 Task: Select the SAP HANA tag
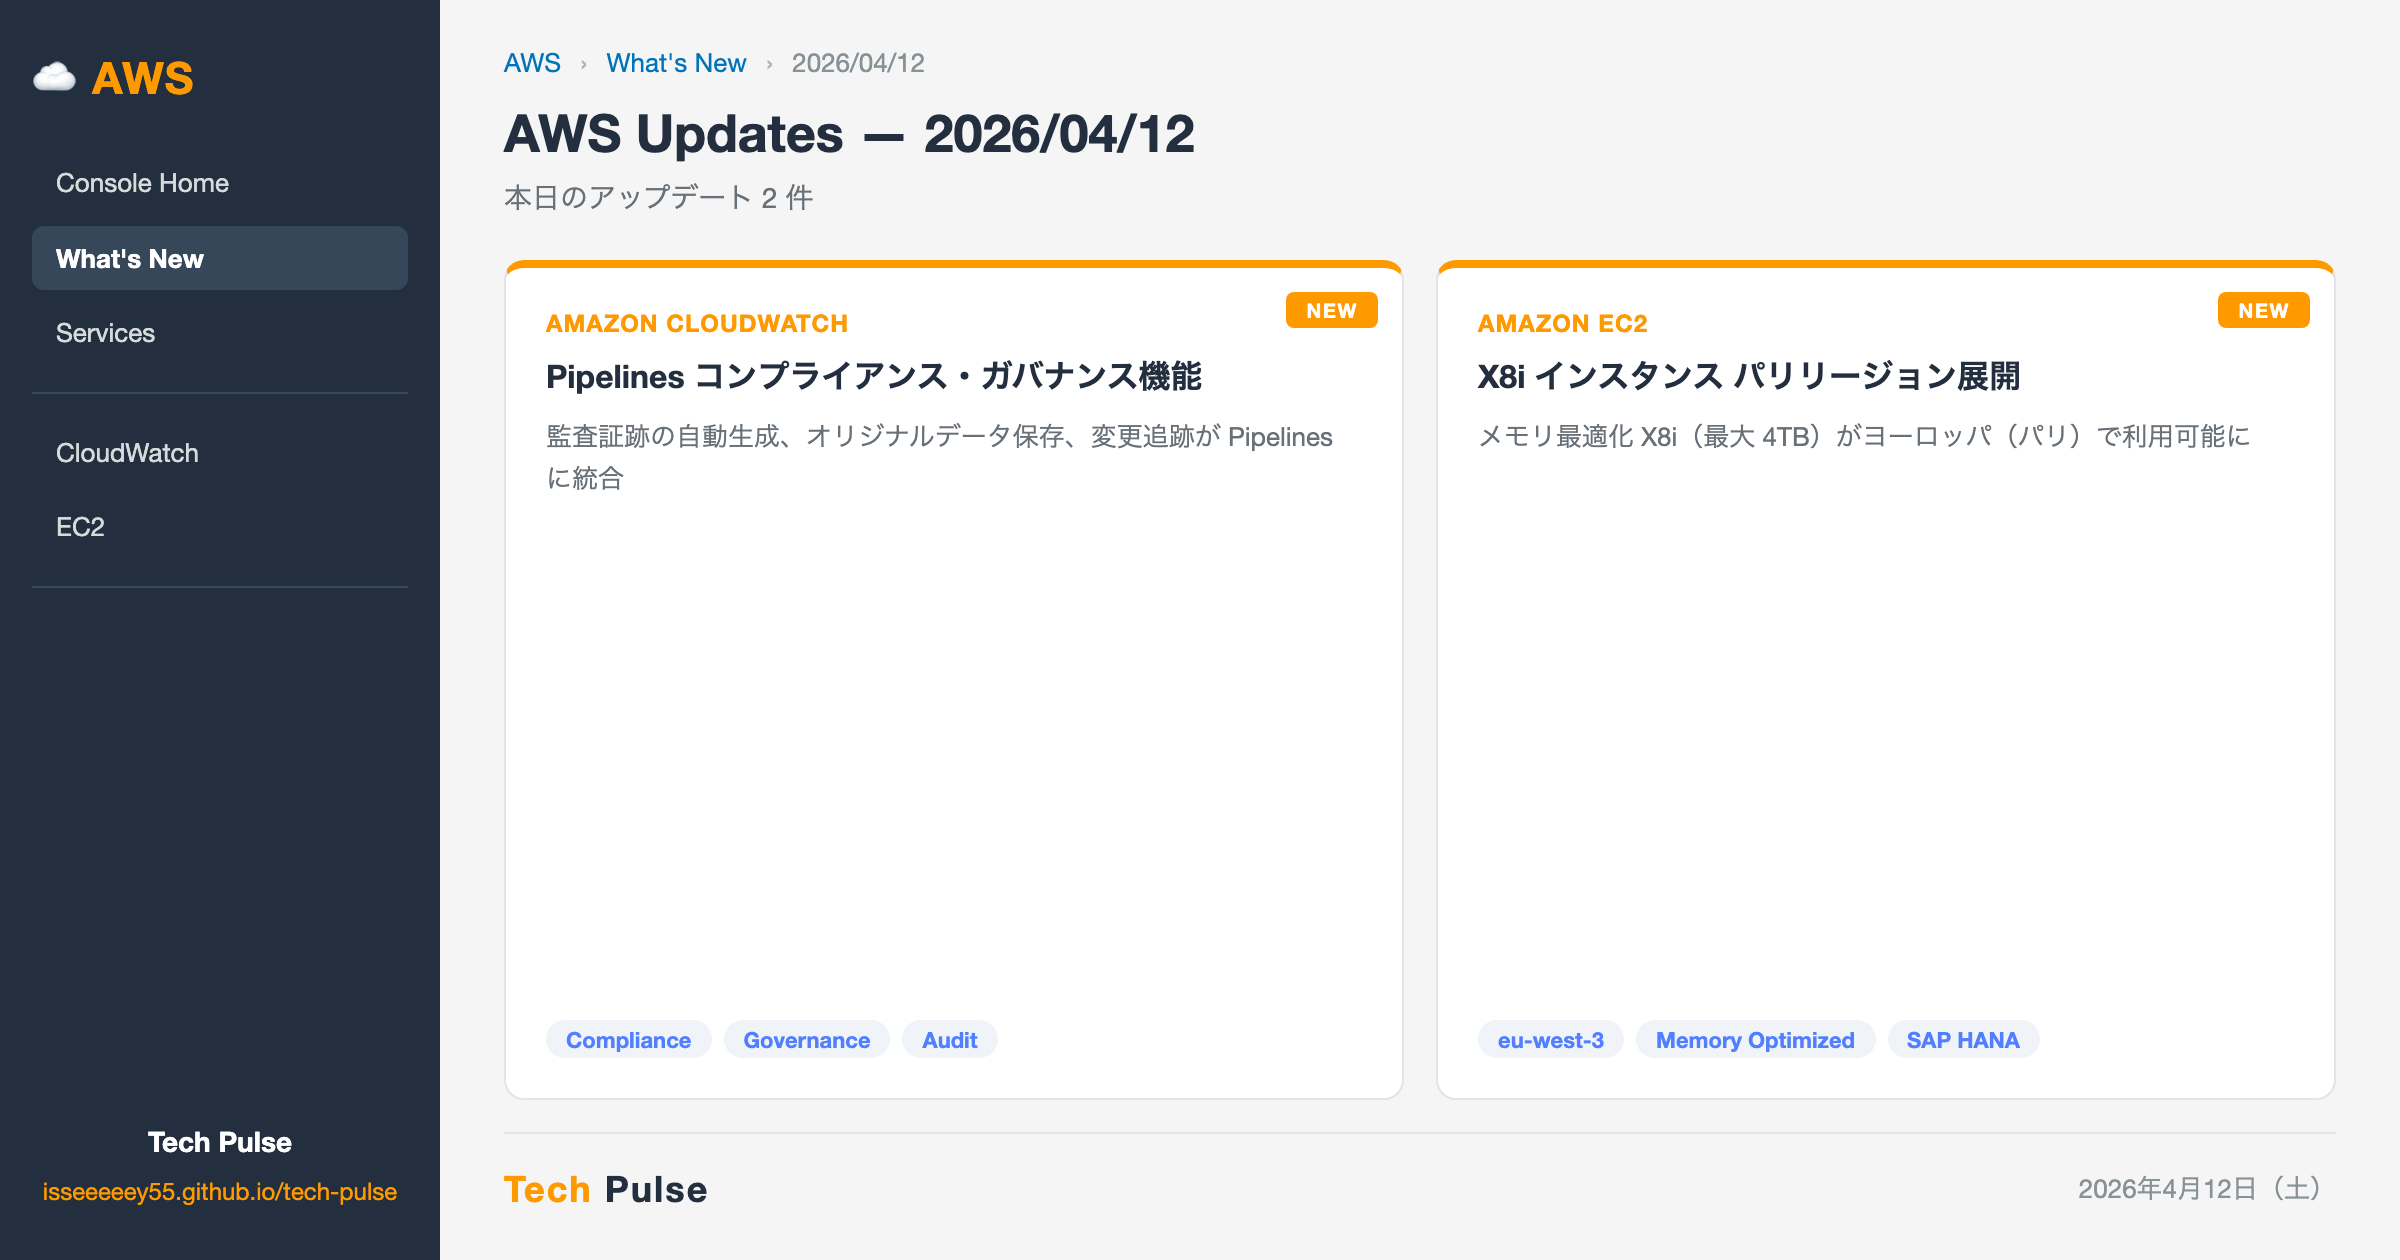[1962, 1040]
